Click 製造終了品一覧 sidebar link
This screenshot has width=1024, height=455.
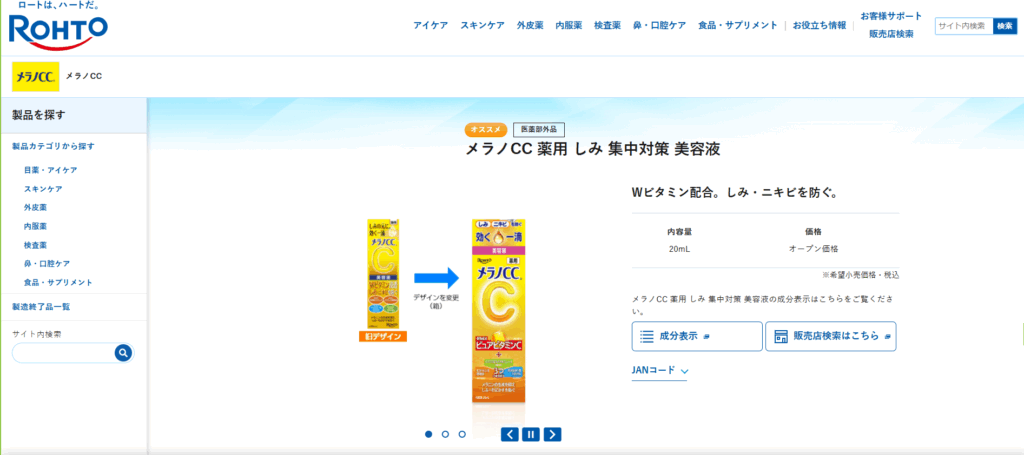tap(41, 307)
